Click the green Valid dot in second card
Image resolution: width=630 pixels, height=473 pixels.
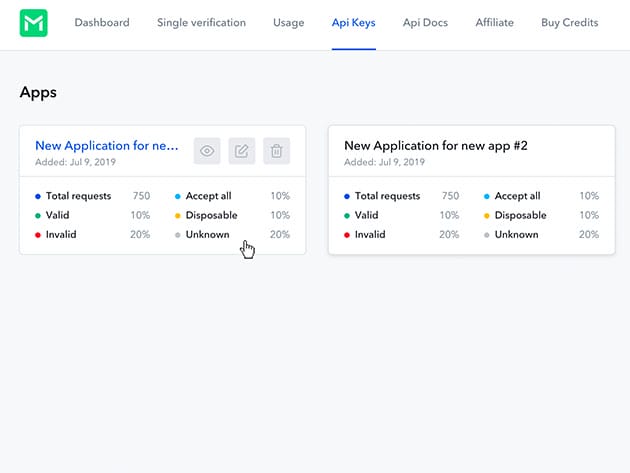click(347, 216)
